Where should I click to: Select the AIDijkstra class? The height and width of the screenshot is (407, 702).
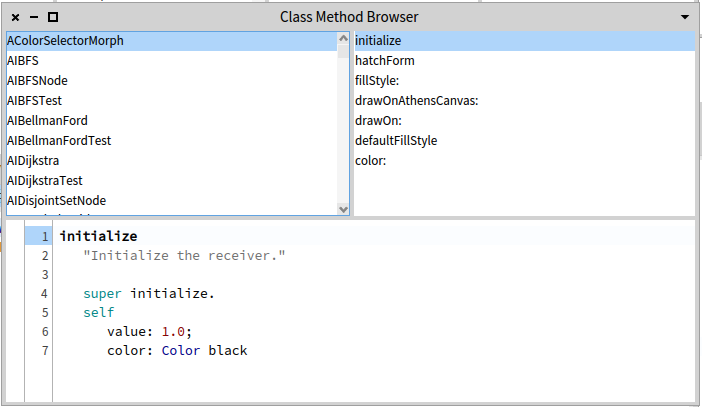click(171, 160)
